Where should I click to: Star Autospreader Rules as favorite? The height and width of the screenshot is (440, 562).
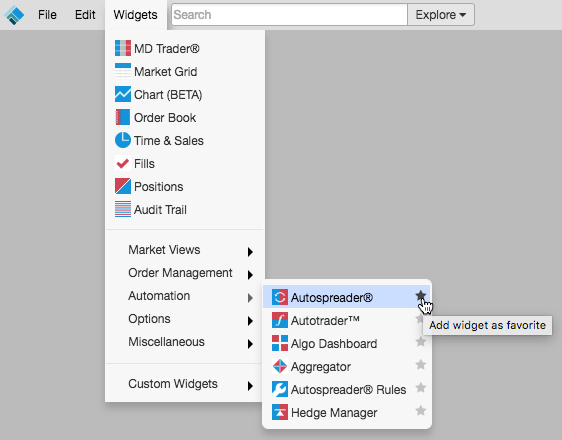[421, 387]
